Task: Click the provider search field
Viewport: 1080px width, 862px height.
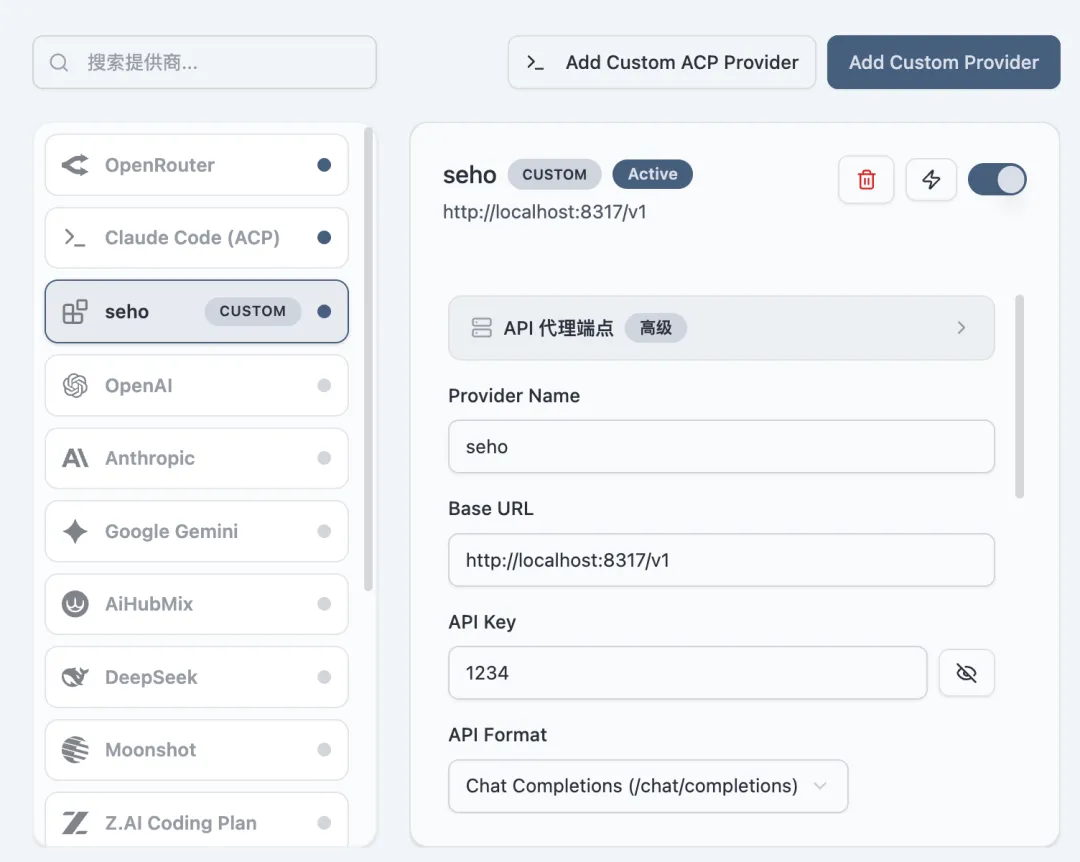Action: tap(205, 62)
